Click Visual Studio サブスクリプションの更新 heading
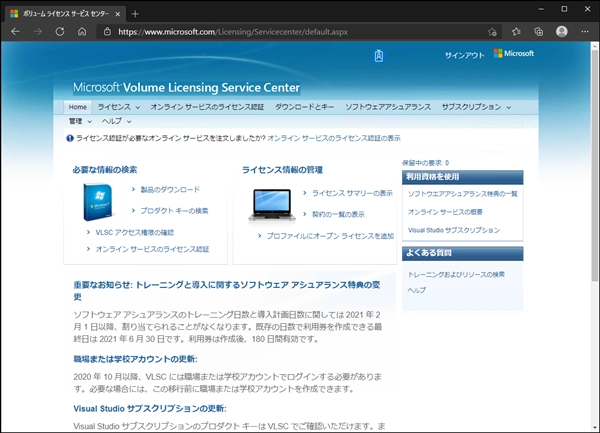The height and width of the screenshot is (433, 600). (150, 409)
